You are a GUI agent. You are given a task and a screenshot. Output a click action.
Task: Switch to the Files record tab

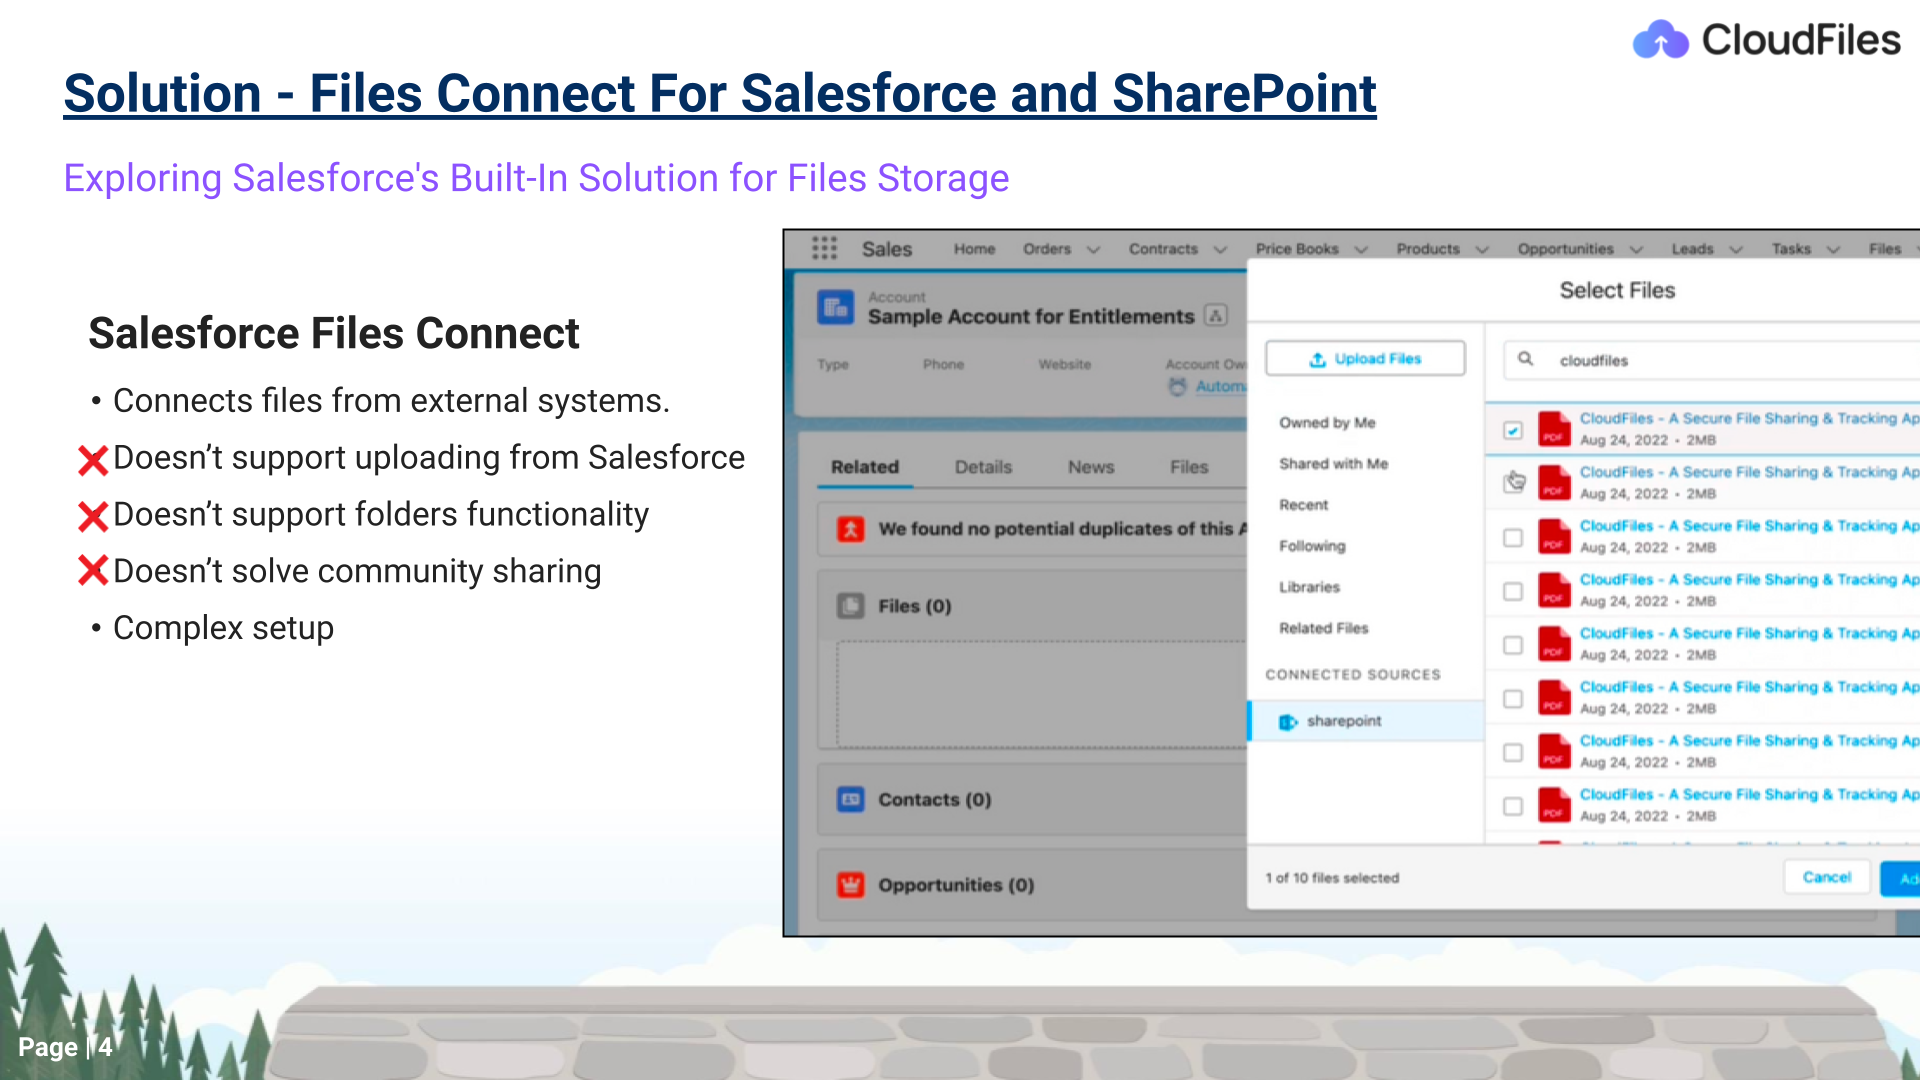(x=1189, y=467)
